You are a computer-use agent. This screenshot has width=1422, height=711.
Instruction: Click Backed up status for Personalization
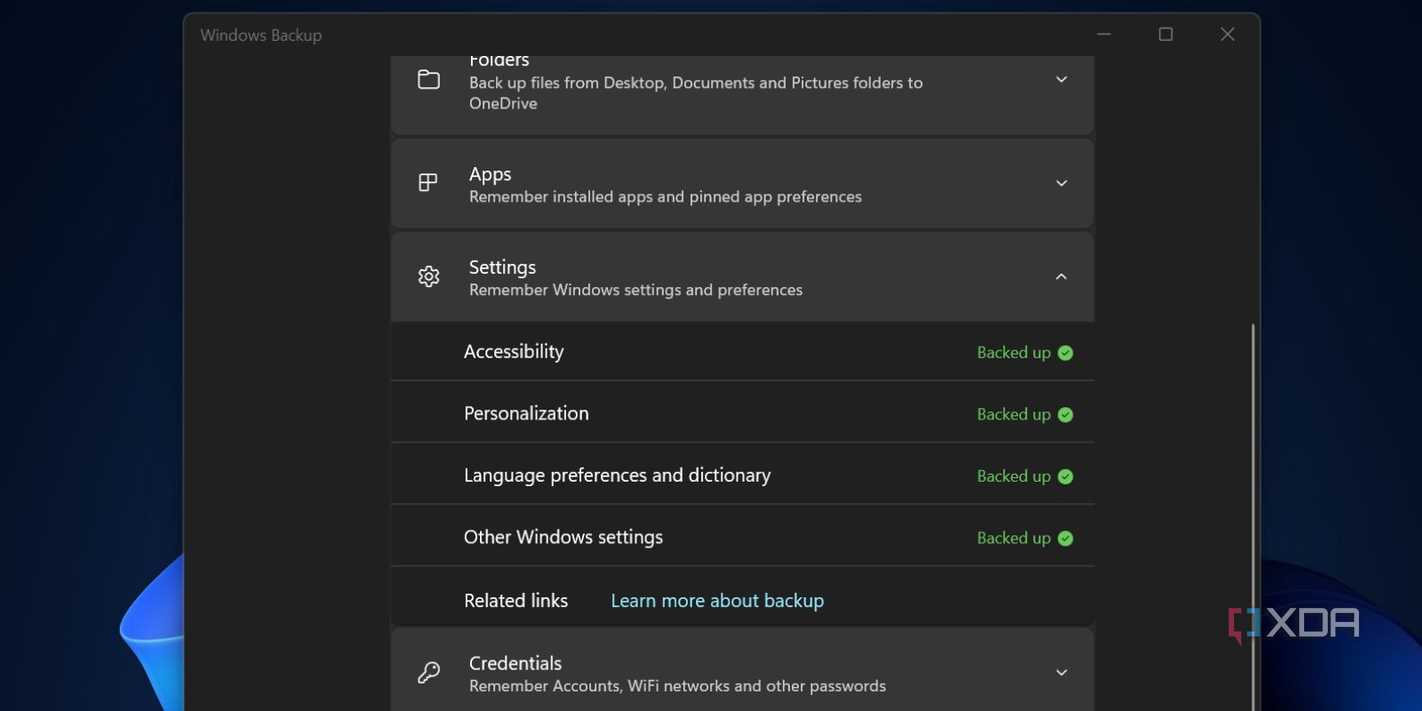[1013, 414]
